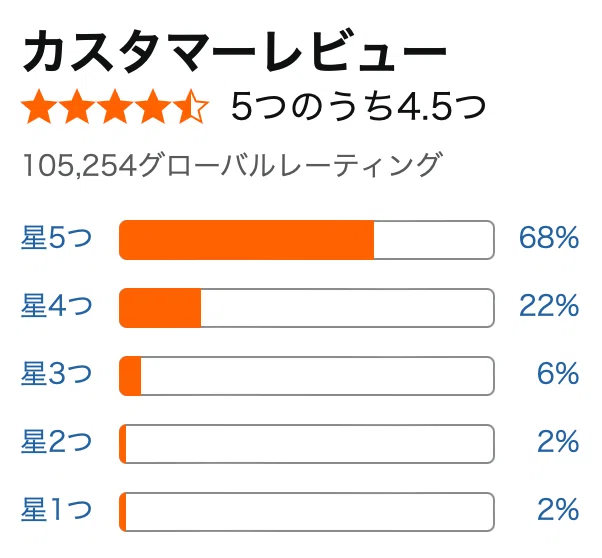602x558 pixels.
Task: Select the 6% percentage link
Action: coord(558,374)
